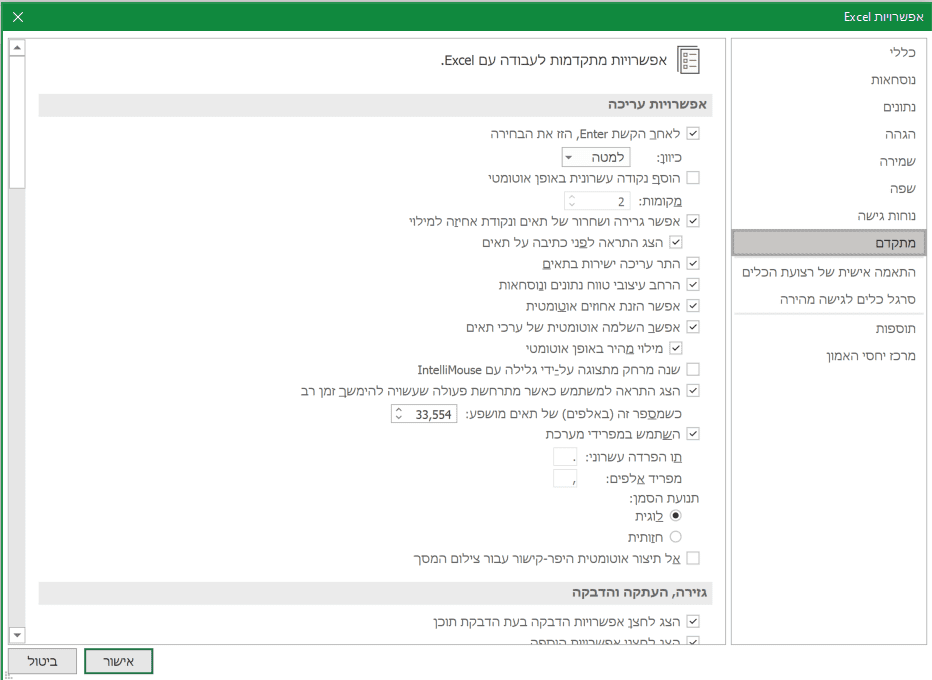This screenshot has height=680, width=932.
Task: Open סרגל כלים לגישה מהירה category
Action: click(829, 299)
